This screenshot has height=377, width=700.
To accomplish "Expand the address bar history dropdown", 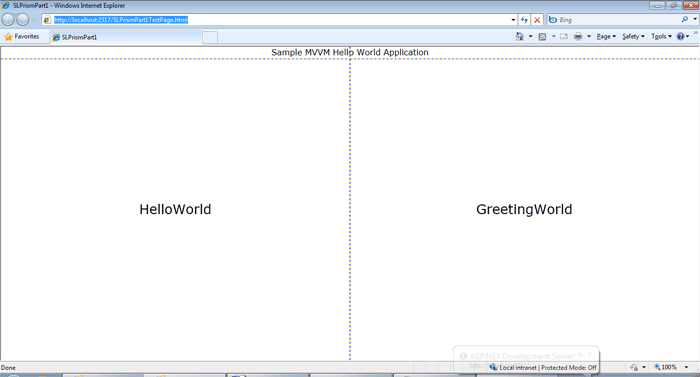I will click(x=513, y=20).
